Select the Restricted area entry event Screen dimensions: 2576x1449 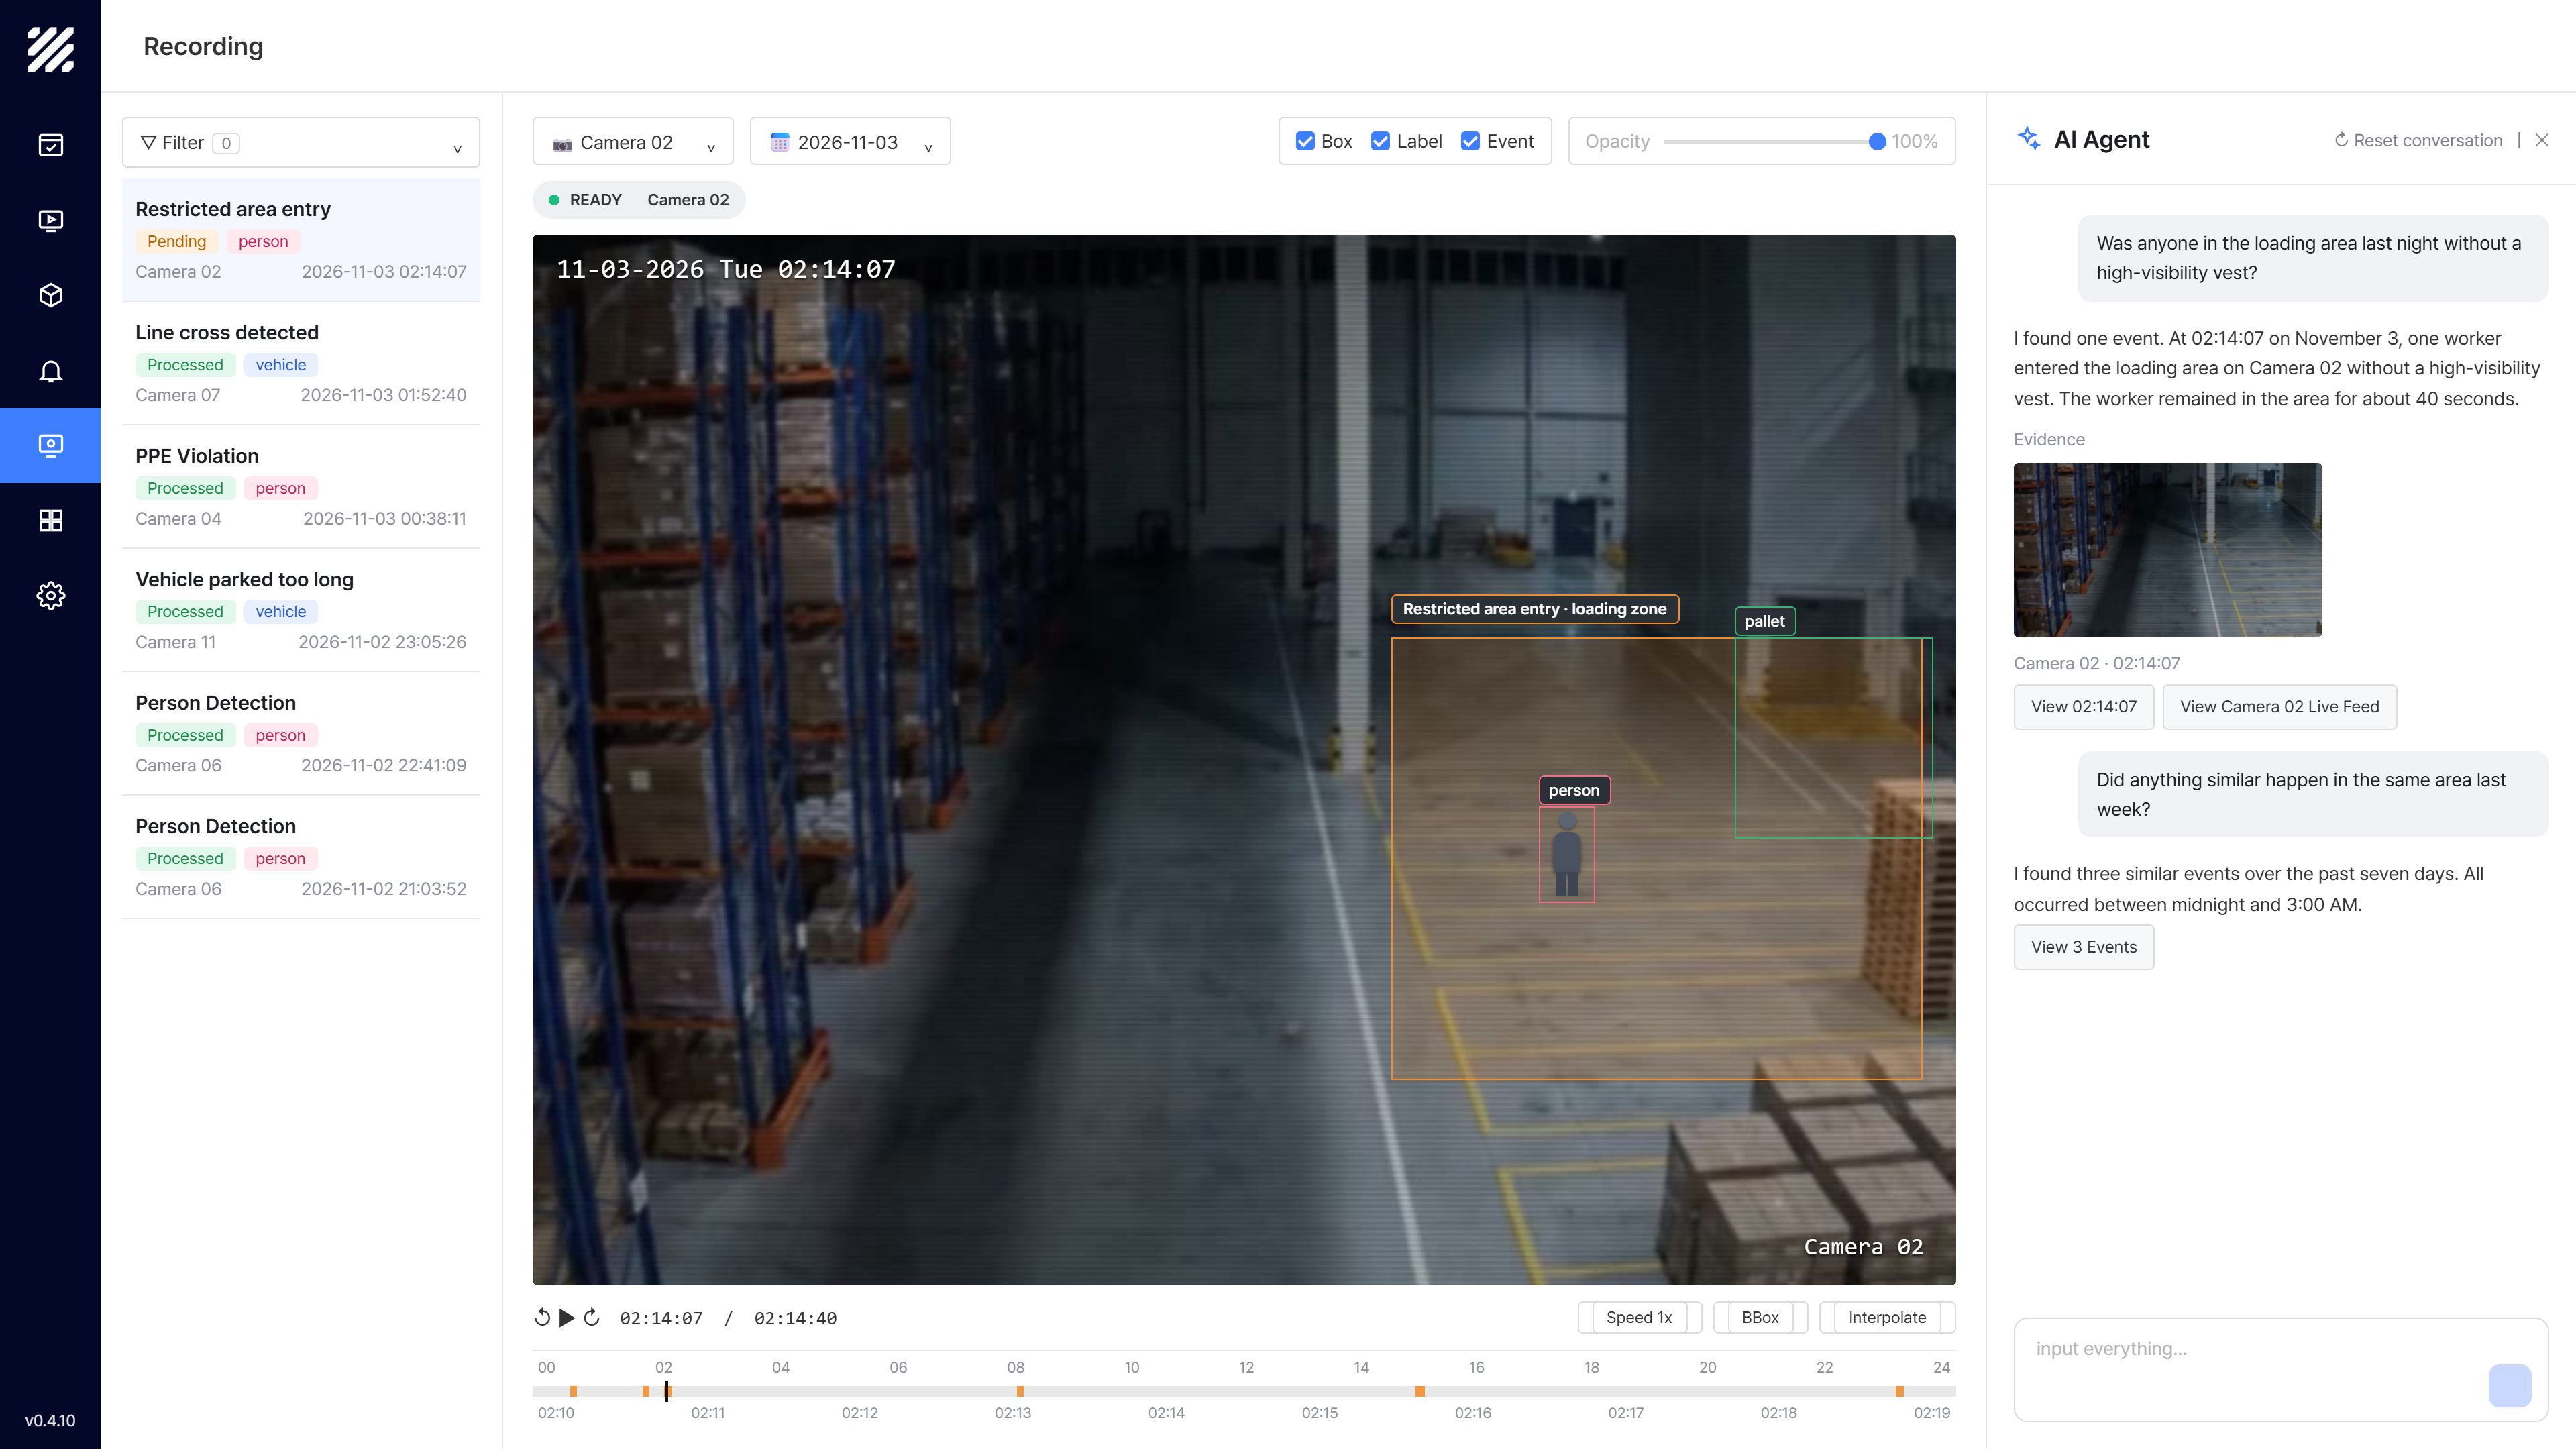(301, 240)
